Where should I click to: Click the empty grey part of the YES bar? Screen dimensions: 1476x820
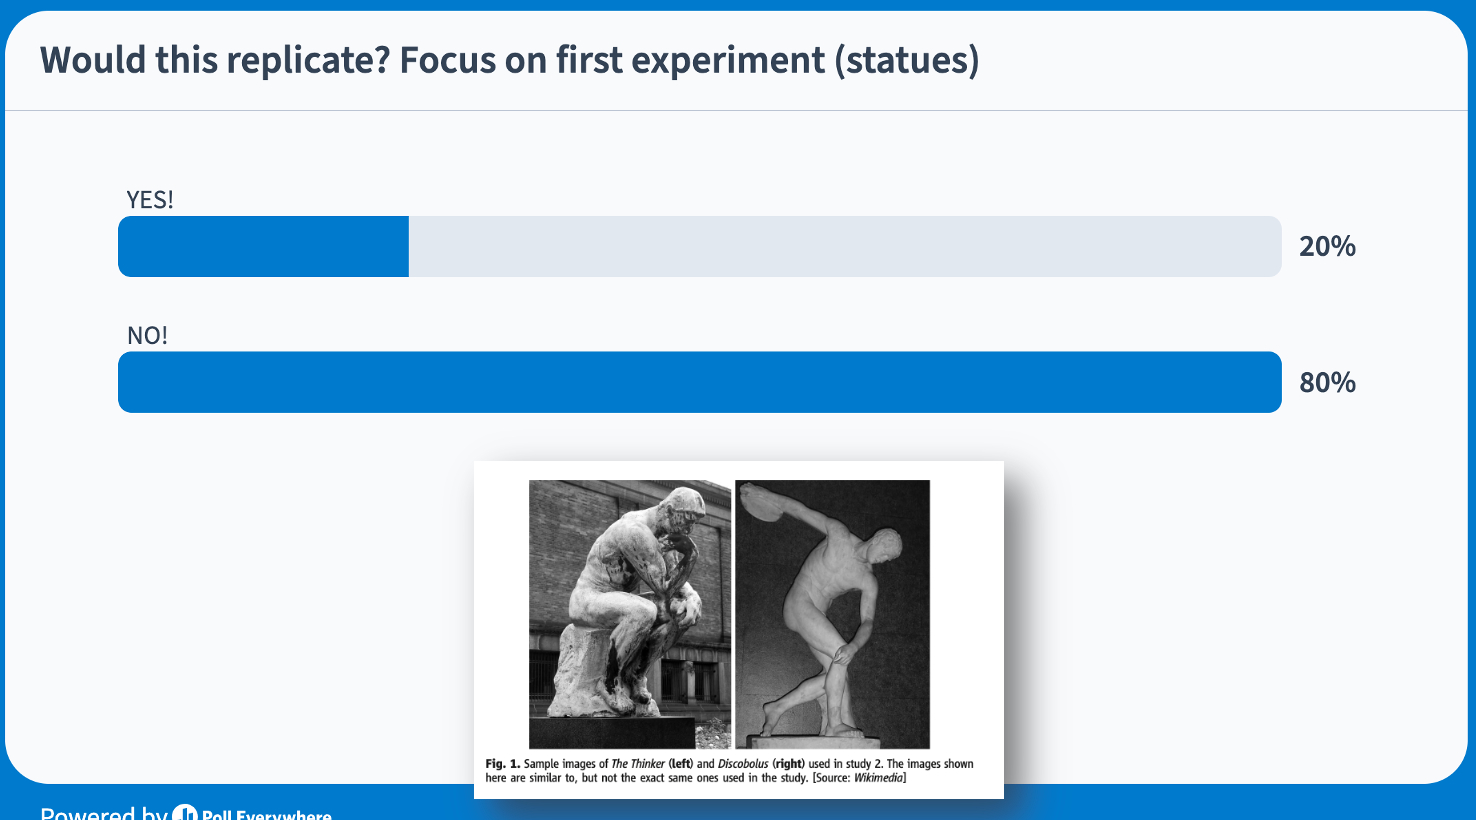point(844,247)
